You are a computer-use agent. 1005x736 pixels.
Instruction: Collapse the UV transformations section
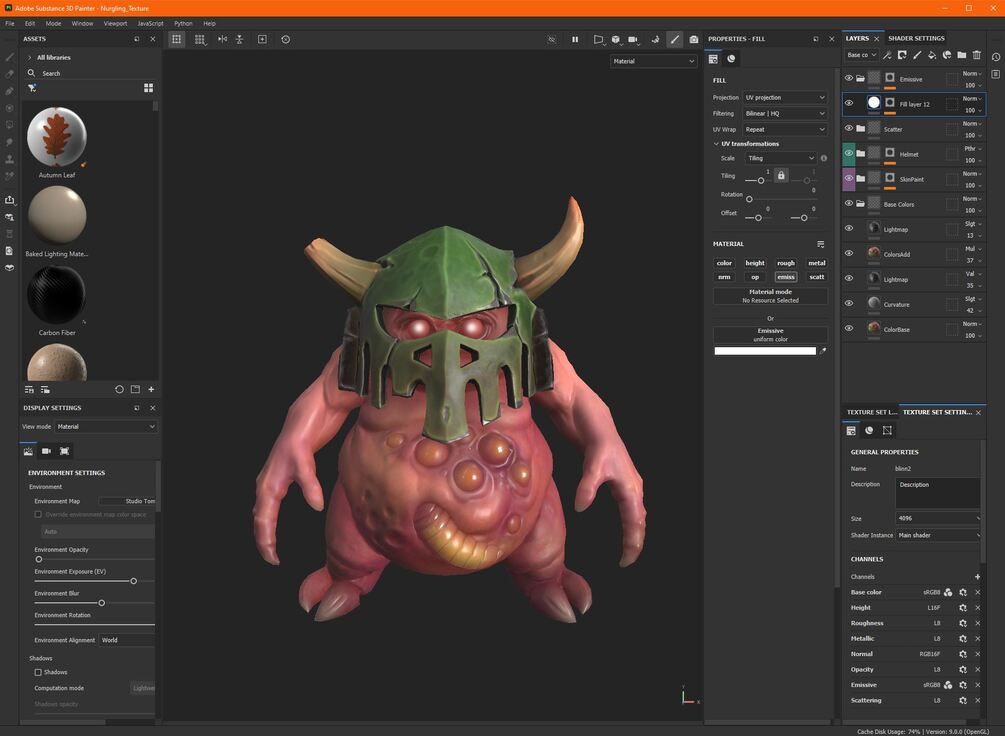(716, 144)
